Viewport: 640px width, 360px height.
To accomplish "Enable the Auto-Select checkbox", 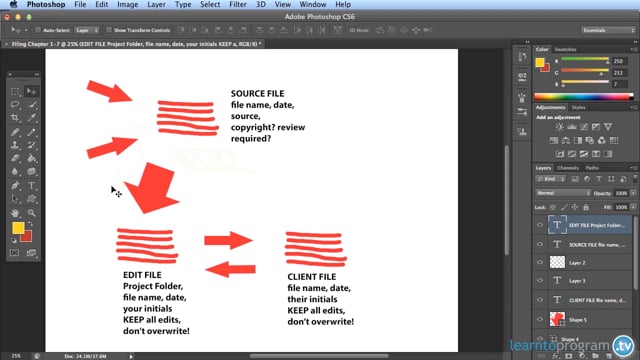I will click(38, 30).
